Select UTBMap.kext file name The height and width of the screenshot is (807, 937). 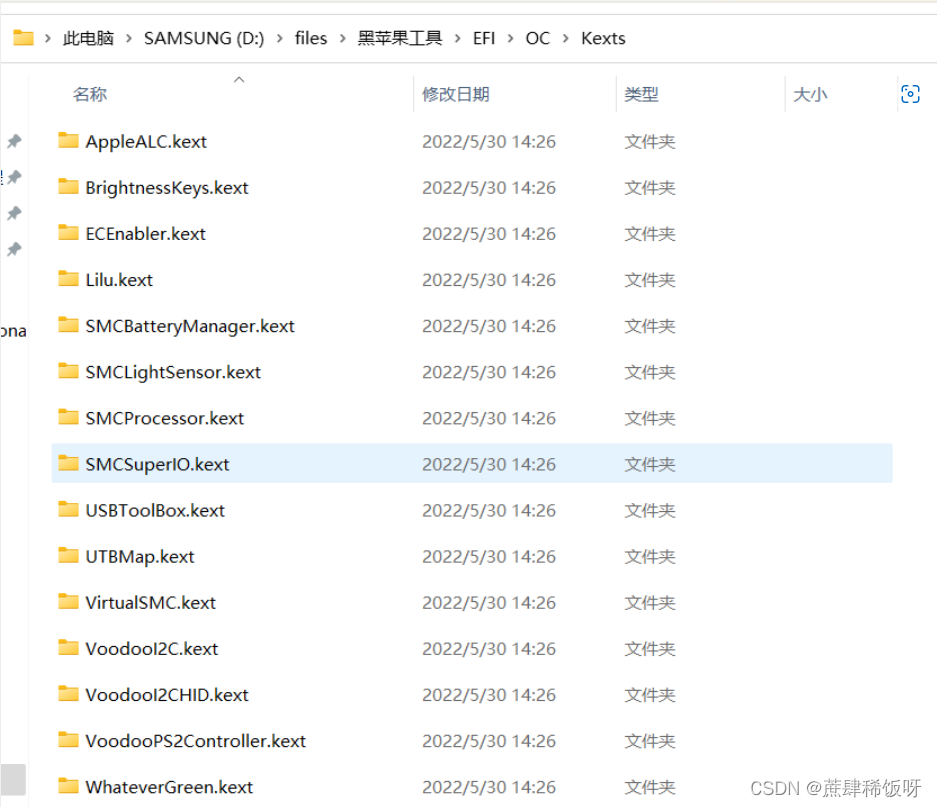140,557
